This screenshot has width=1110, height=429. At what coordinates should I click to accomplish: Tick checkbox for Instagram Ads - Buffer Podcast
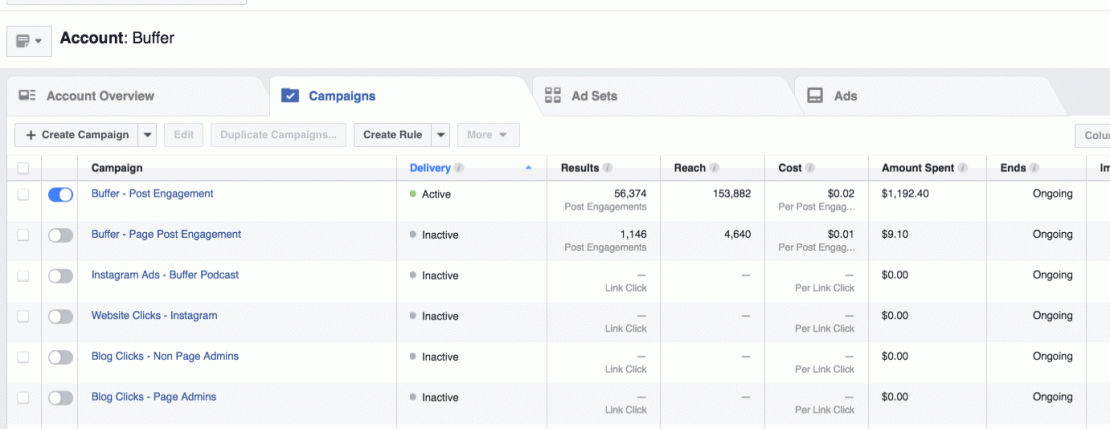click(23, 276)
